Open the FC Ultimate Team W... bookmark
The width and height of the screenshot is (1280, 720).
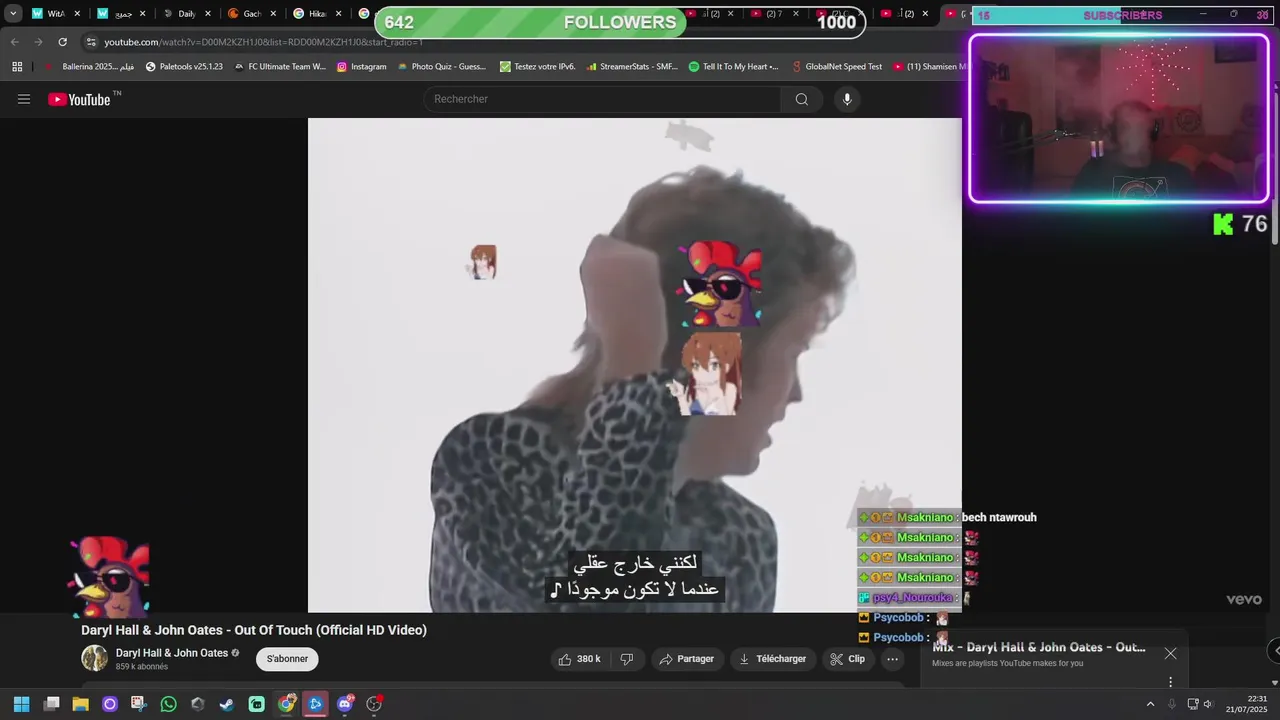[x=280, y=67]
